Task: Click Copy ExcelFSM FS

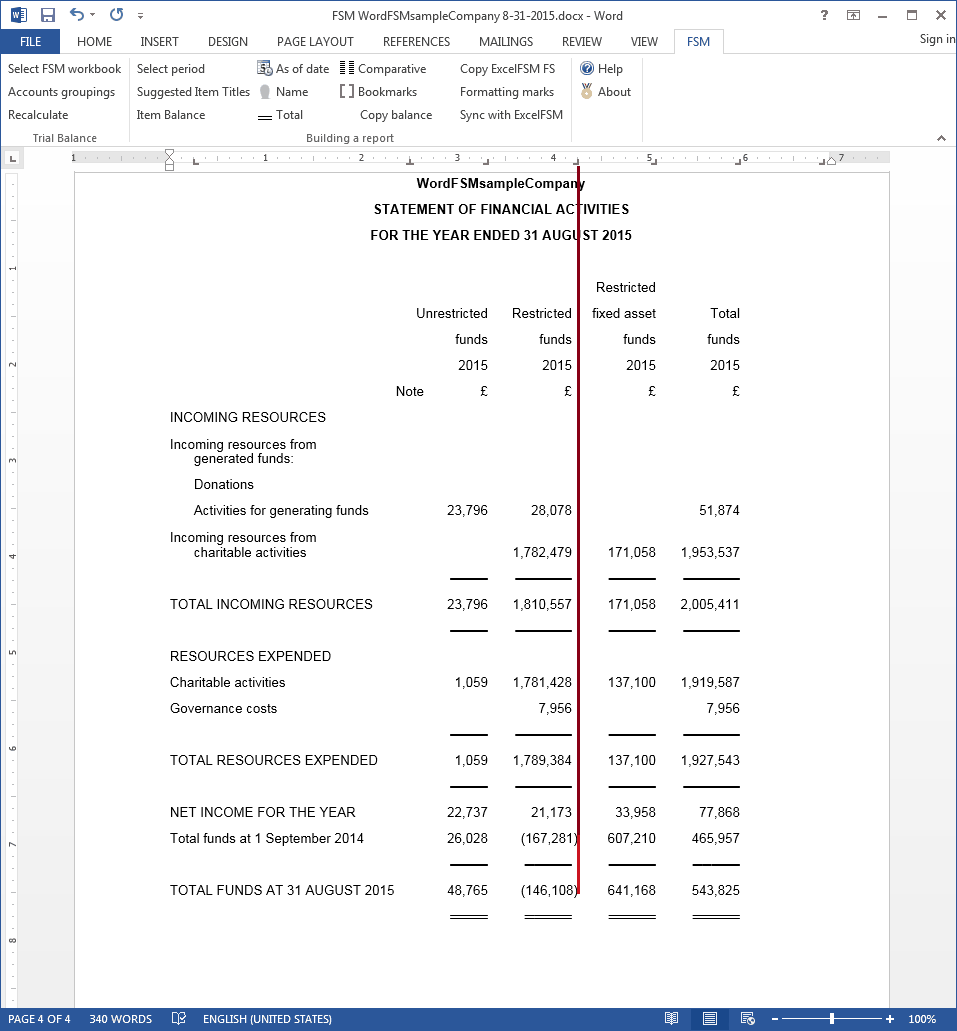Action: [507, 68]
